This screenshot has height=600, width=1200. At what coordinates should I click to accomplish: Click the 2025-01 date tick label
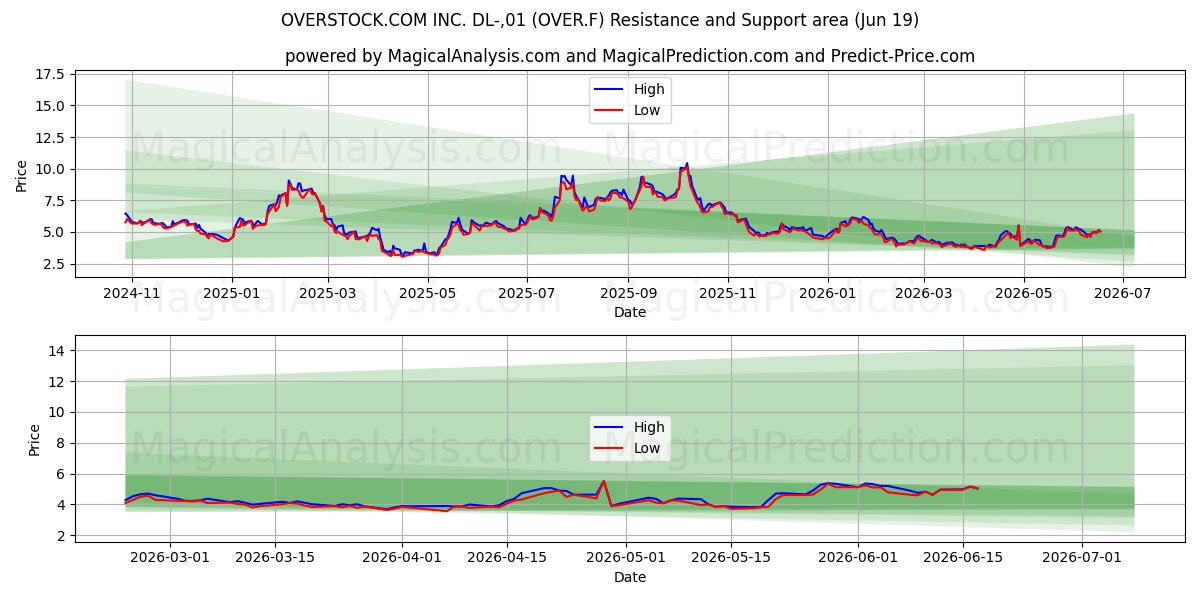coord(232,293)
